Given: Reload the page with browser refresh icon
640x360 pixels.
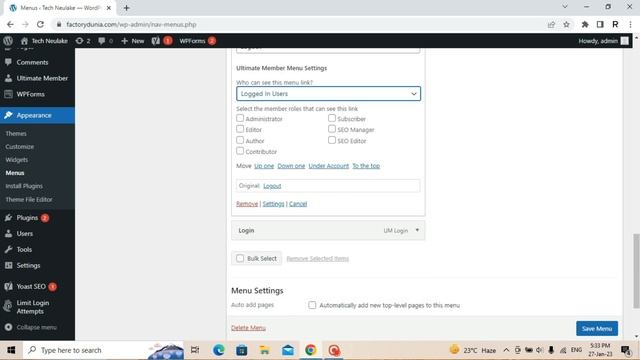Looking at the screenshot, I should point(40,24).
